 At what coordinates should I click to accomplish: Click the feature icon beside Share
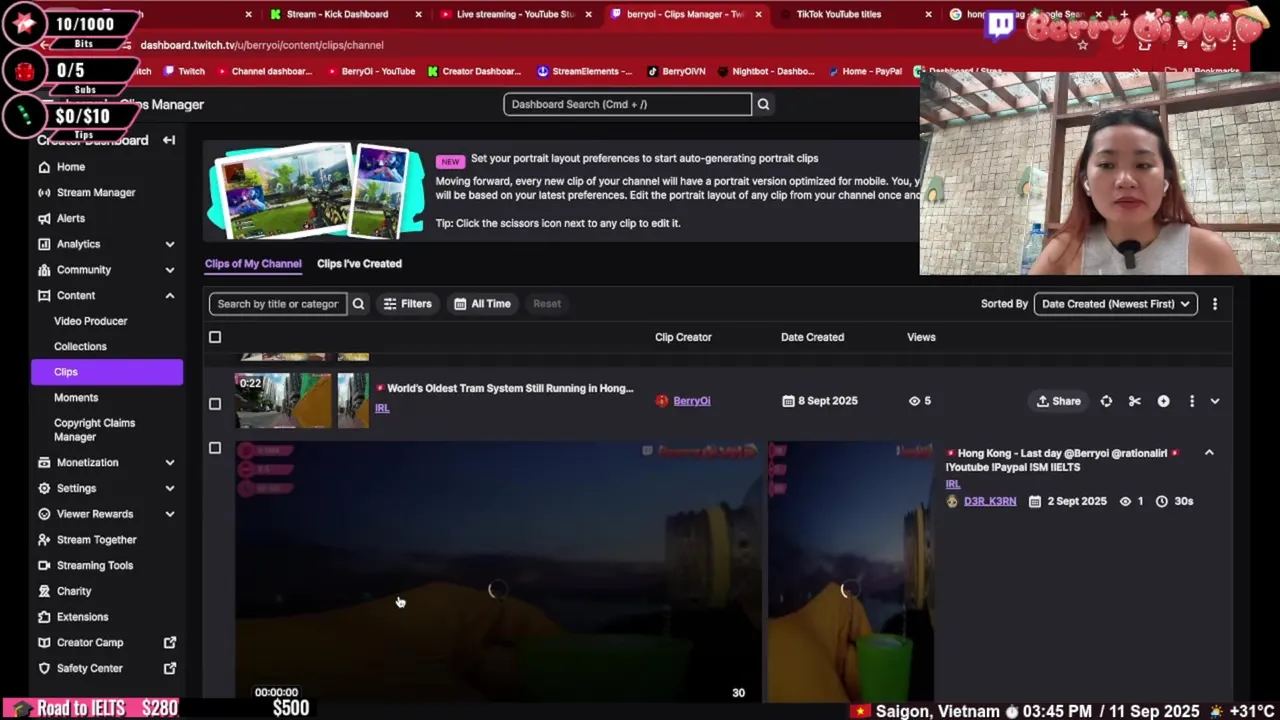click(1106, 401)
